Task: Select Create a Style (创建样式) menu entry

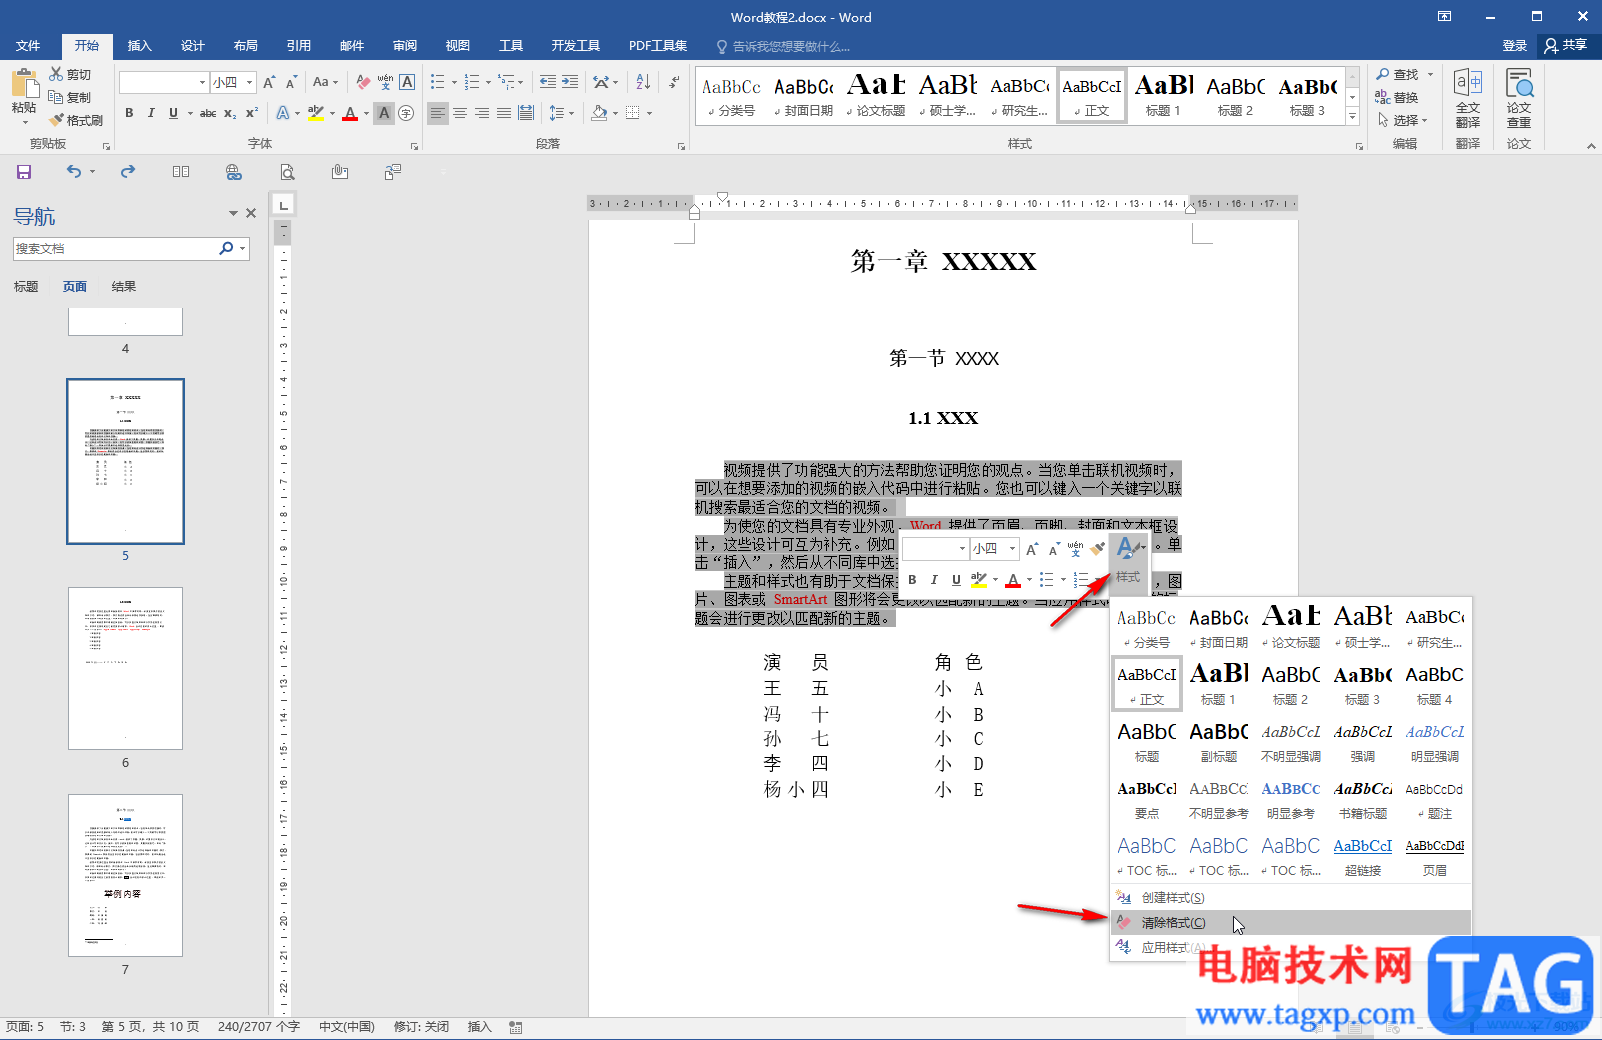Action: (1291, 898)
